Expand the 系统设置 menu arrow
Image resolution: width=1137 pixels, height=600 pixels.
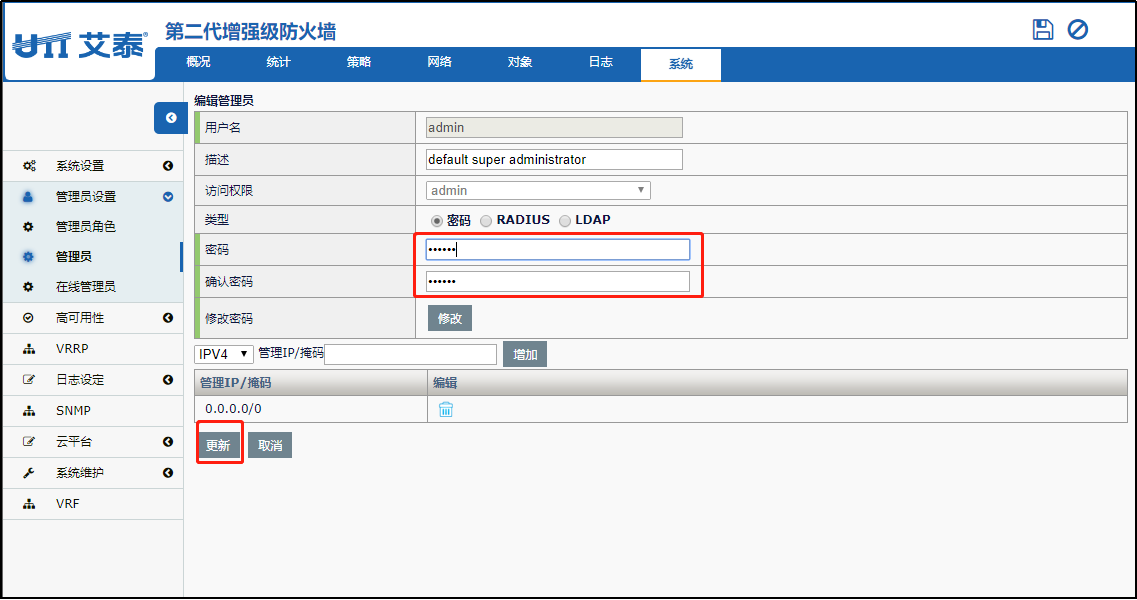(x=168, y=166)
